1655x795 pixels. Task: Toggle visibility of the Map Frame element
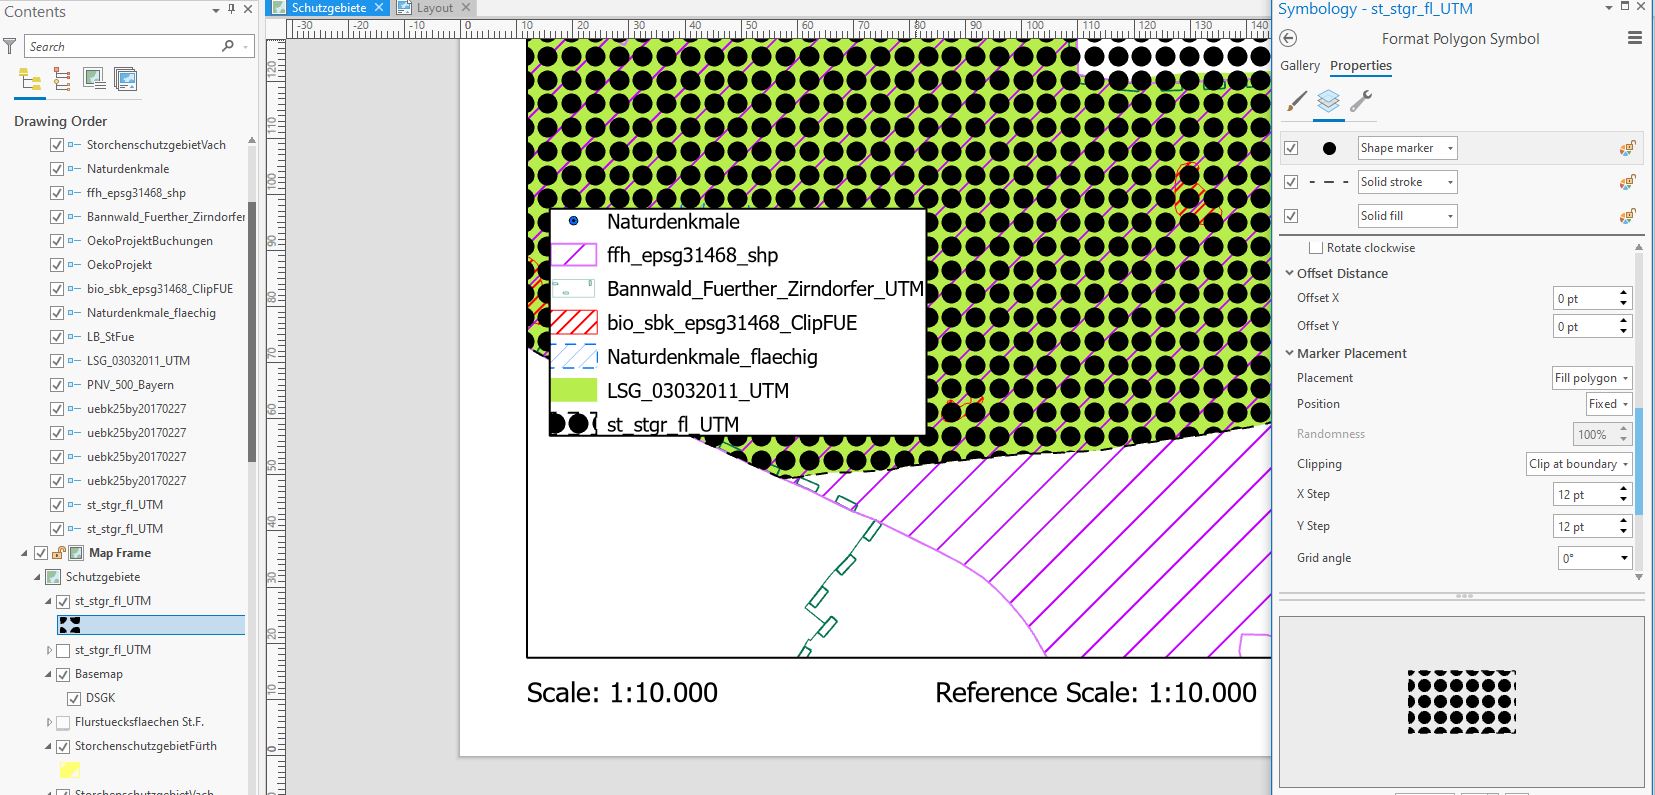[41, 553]
